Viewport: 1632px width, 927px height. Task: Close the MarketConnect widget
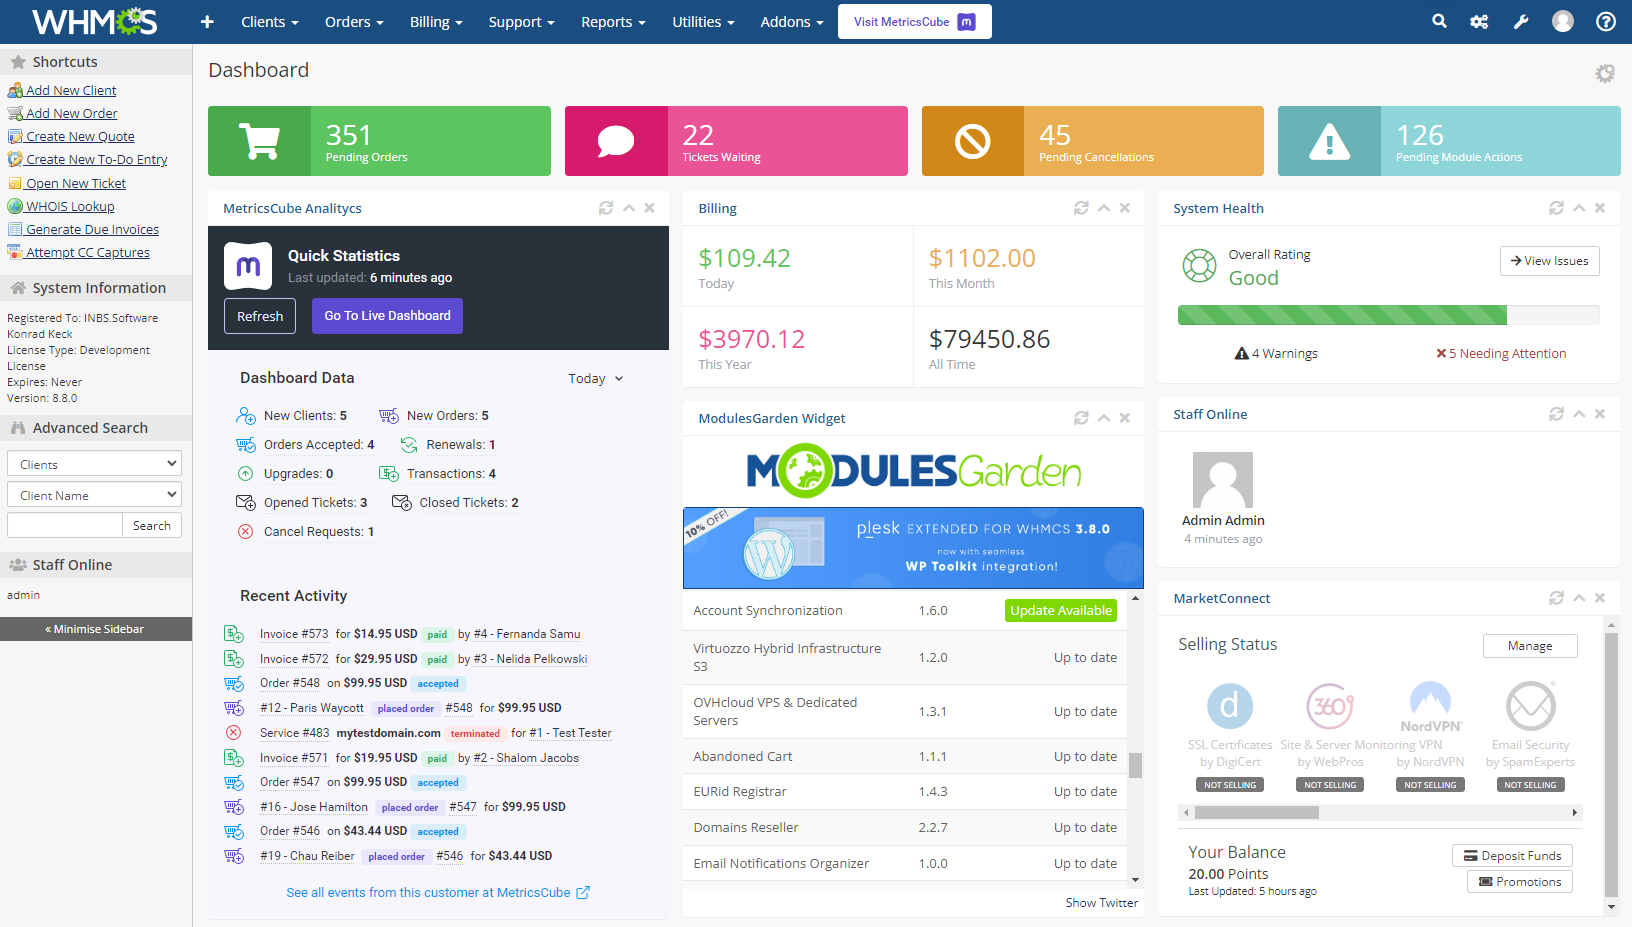[1600, 598]
